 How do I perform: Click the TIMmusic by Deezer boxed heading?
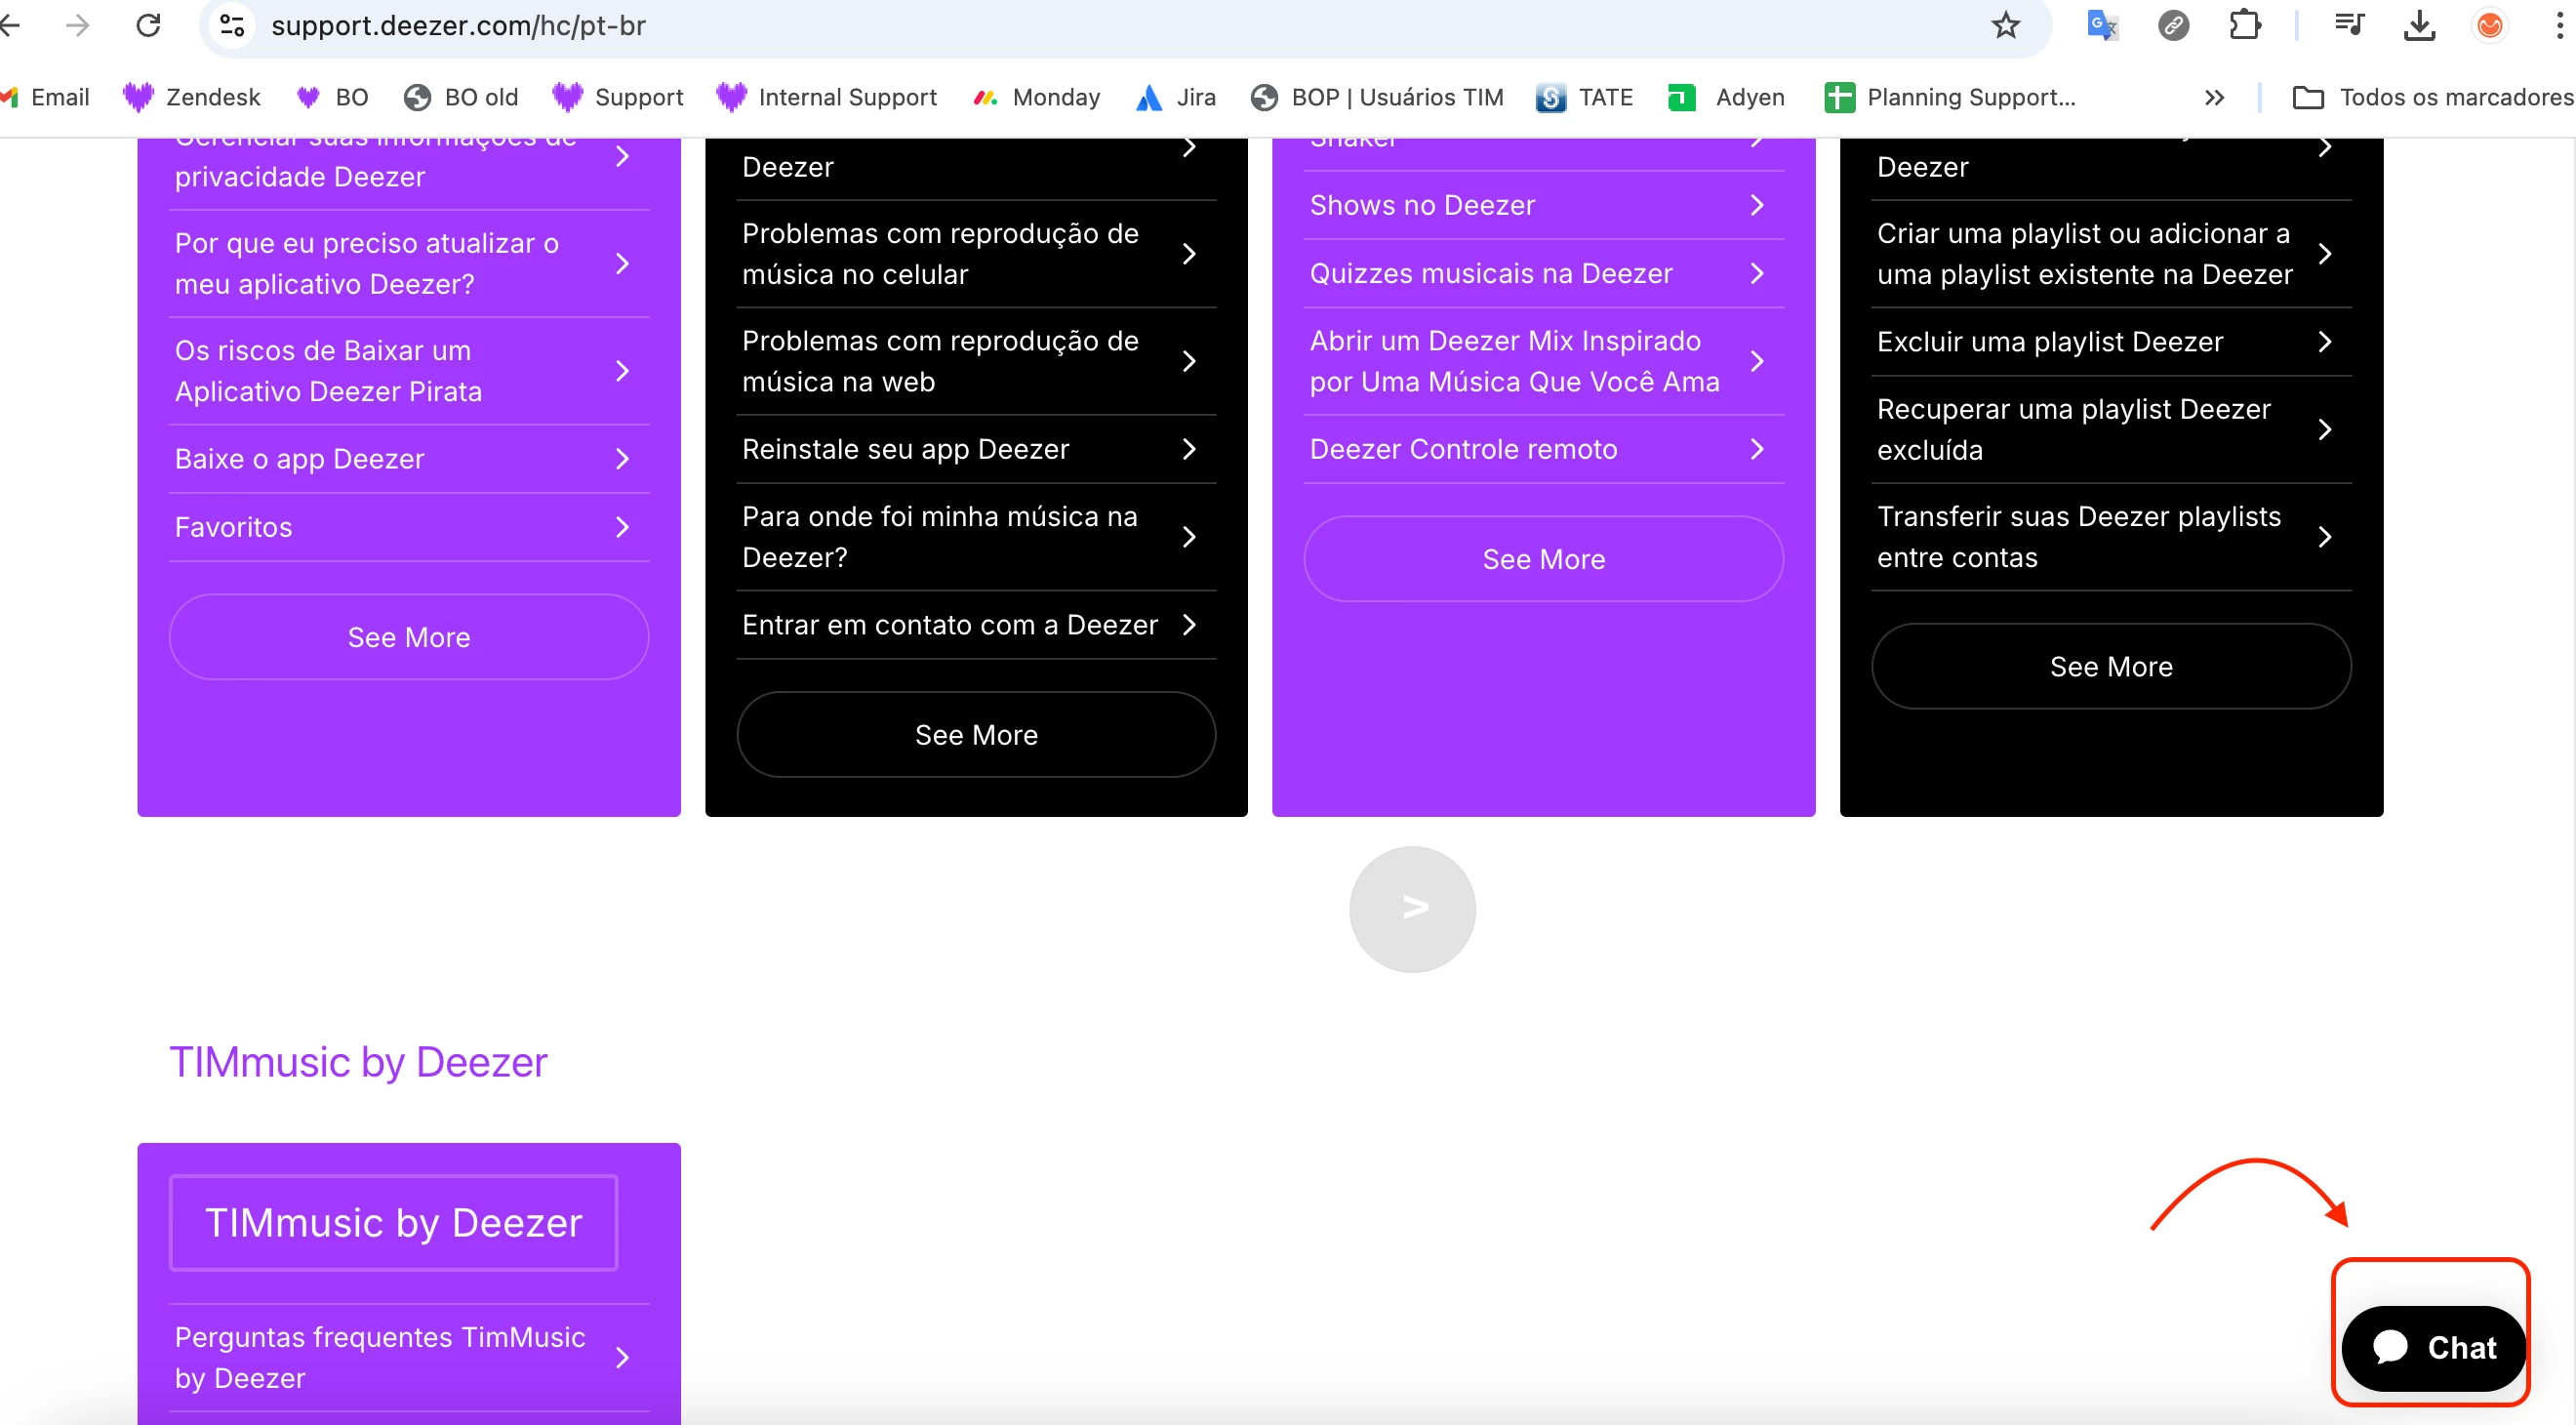pos(393,1222)
